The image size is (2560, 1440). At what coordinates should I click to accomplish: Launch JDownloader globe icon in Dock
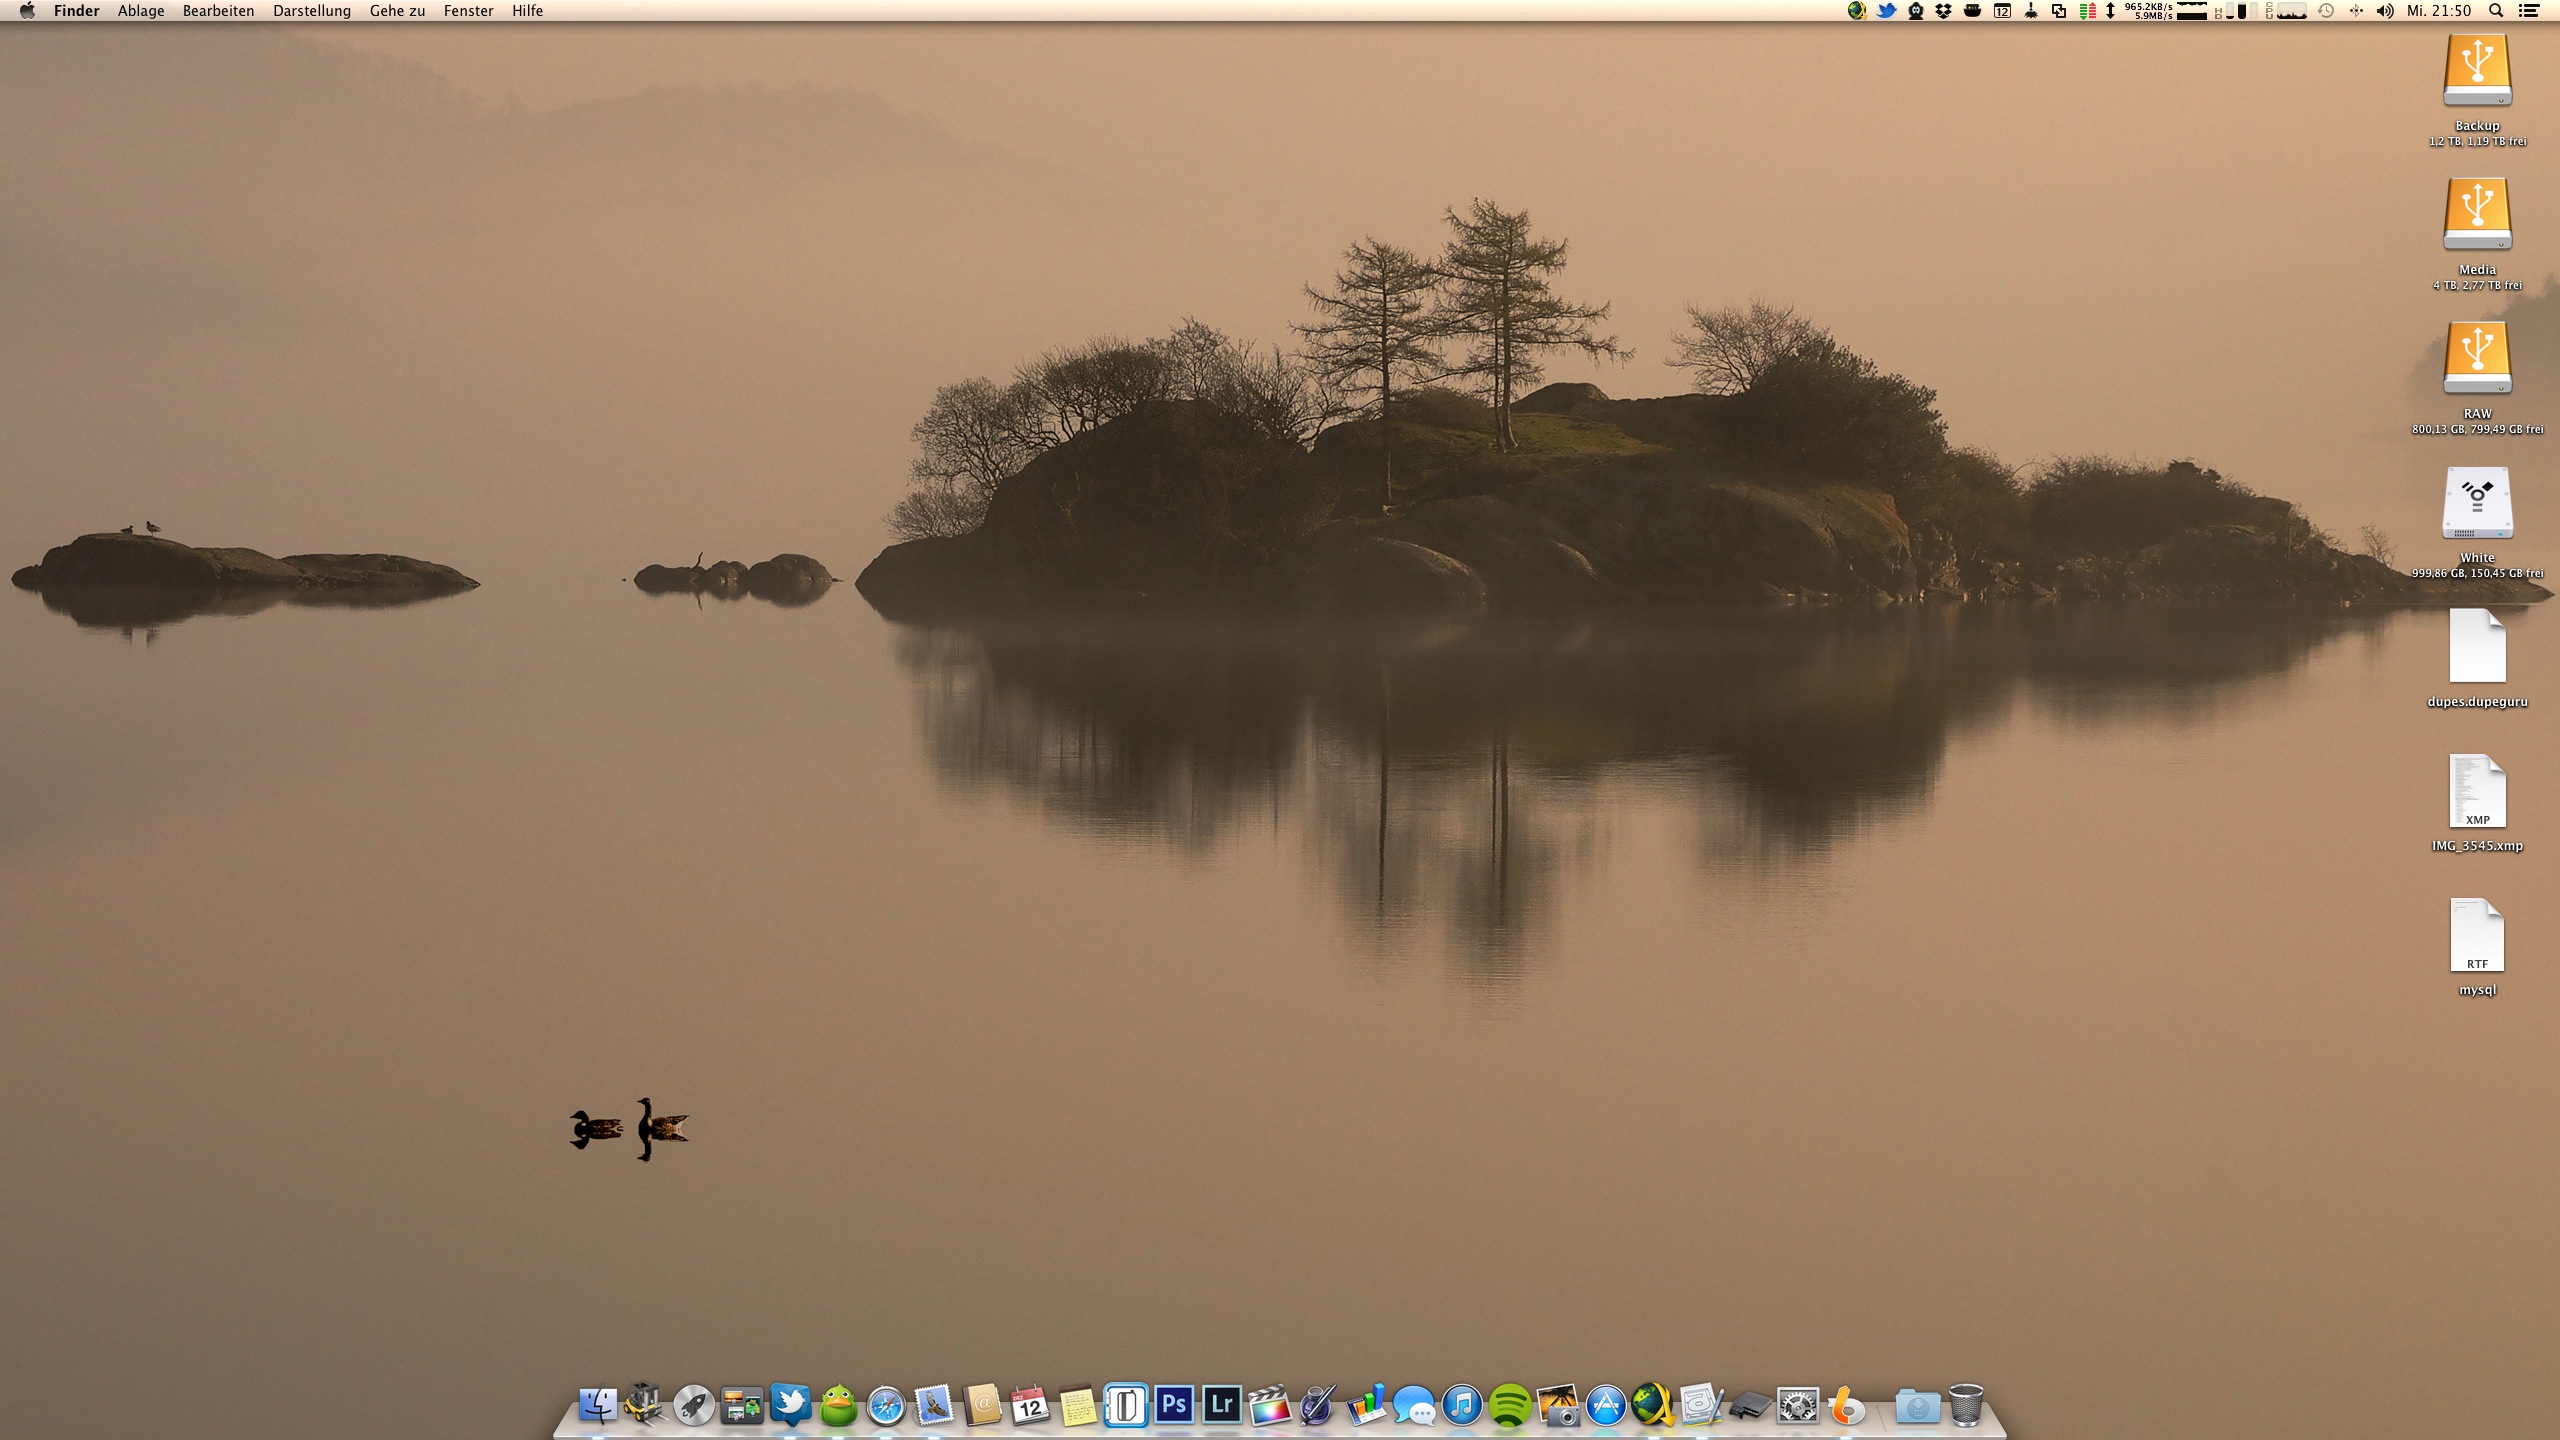(1654, 1405)
